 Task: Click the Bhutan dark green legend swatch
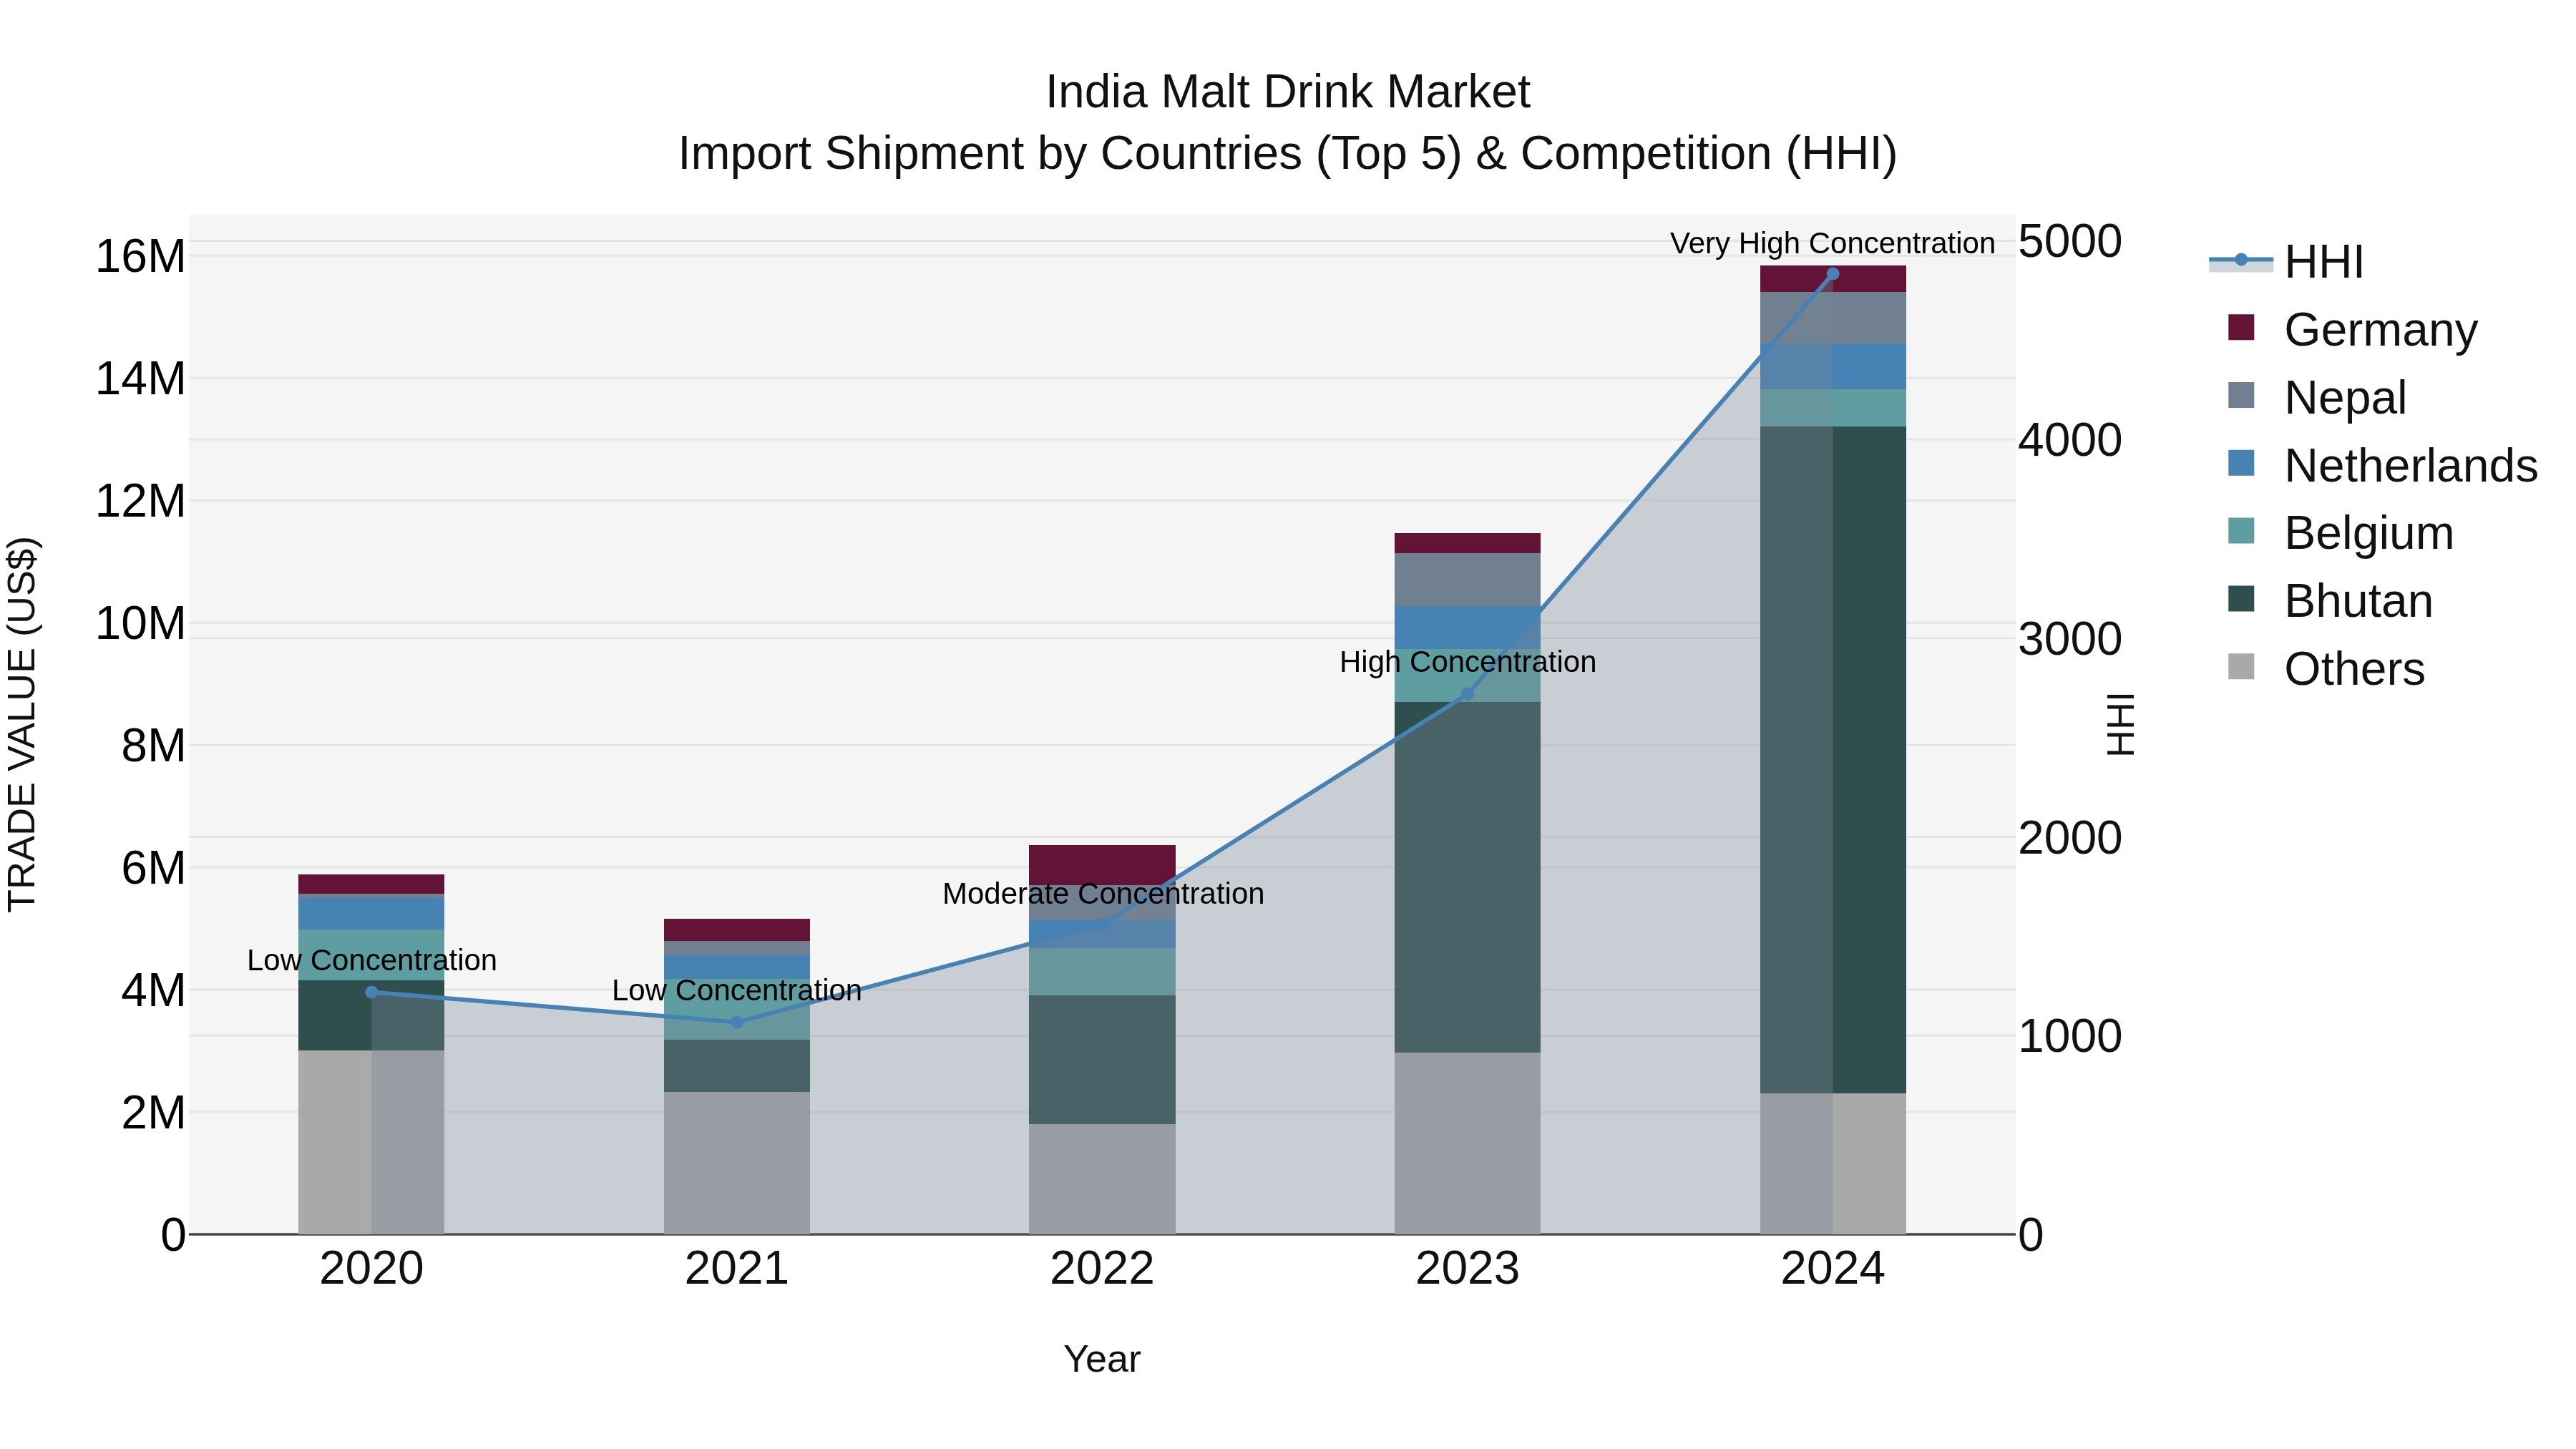point(2241,599)
